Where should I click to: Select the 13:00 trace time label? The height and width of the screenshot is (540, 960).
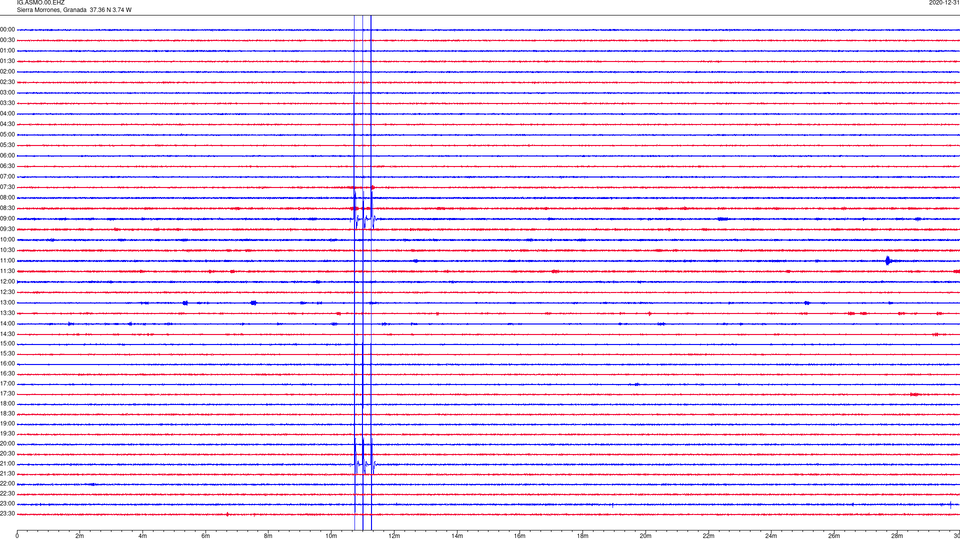pos(7,302)
